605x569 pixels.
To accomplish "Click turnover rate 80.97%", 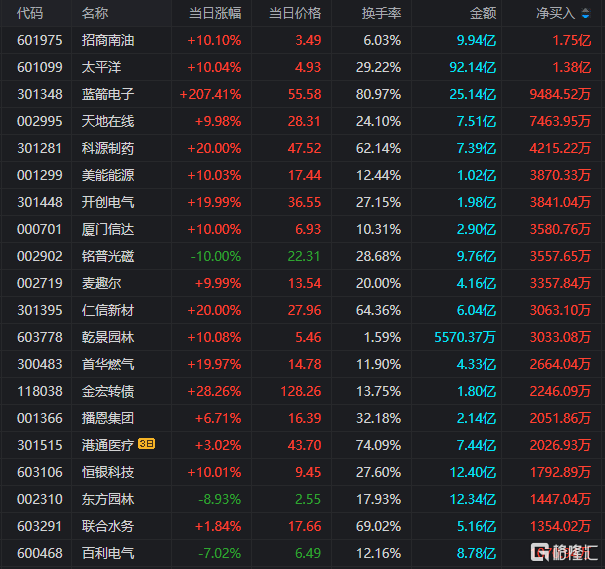I will (379, 94).
